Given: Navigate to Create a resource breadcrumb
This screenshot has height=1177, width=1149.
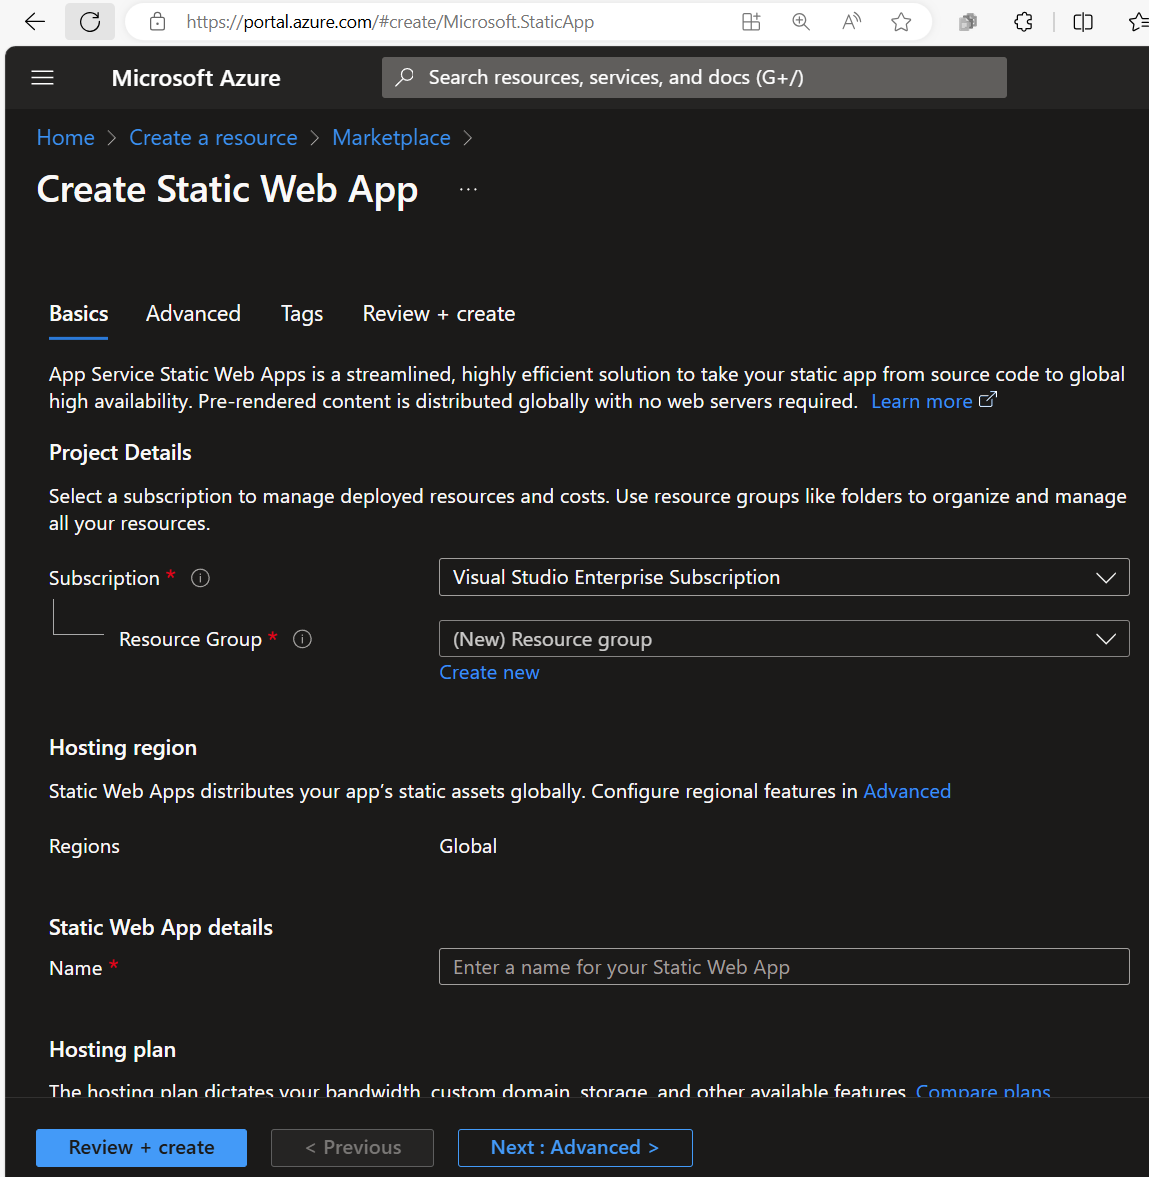Looking at the screenshot, I should tap(213, 138).
